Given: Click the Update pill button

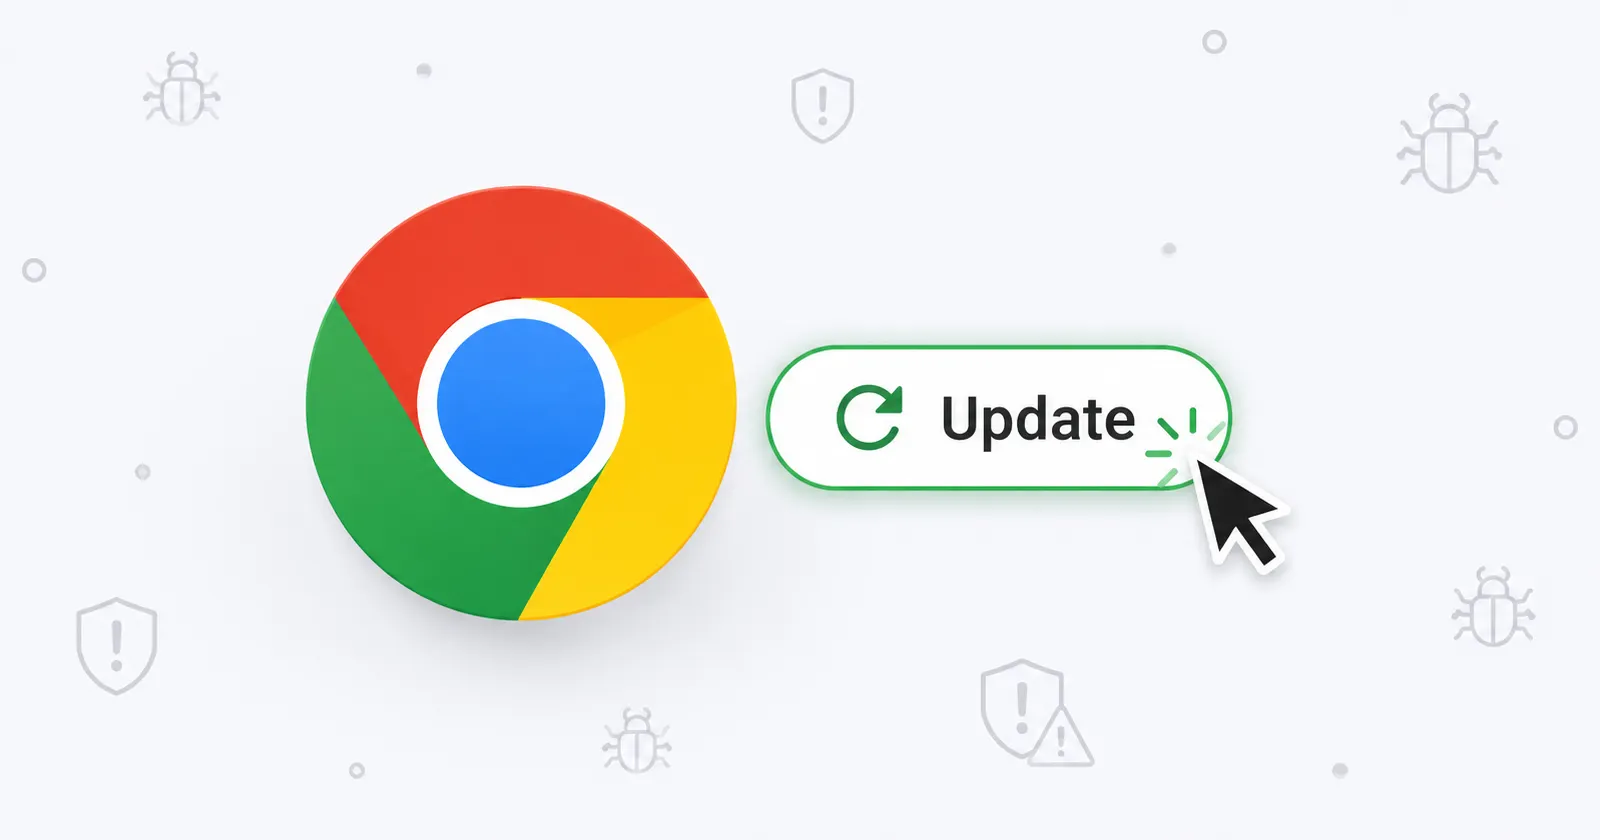Looking at the screenshot, I should pyautogui.click(x=998, y=417).
